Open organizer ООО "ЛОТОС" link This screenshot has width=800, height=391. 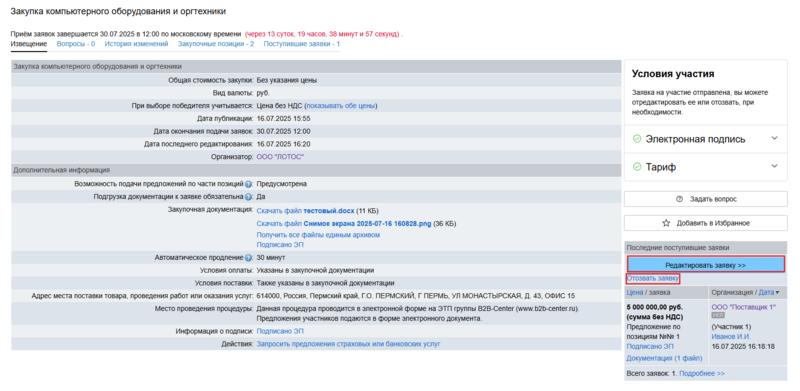pos(280,157)
